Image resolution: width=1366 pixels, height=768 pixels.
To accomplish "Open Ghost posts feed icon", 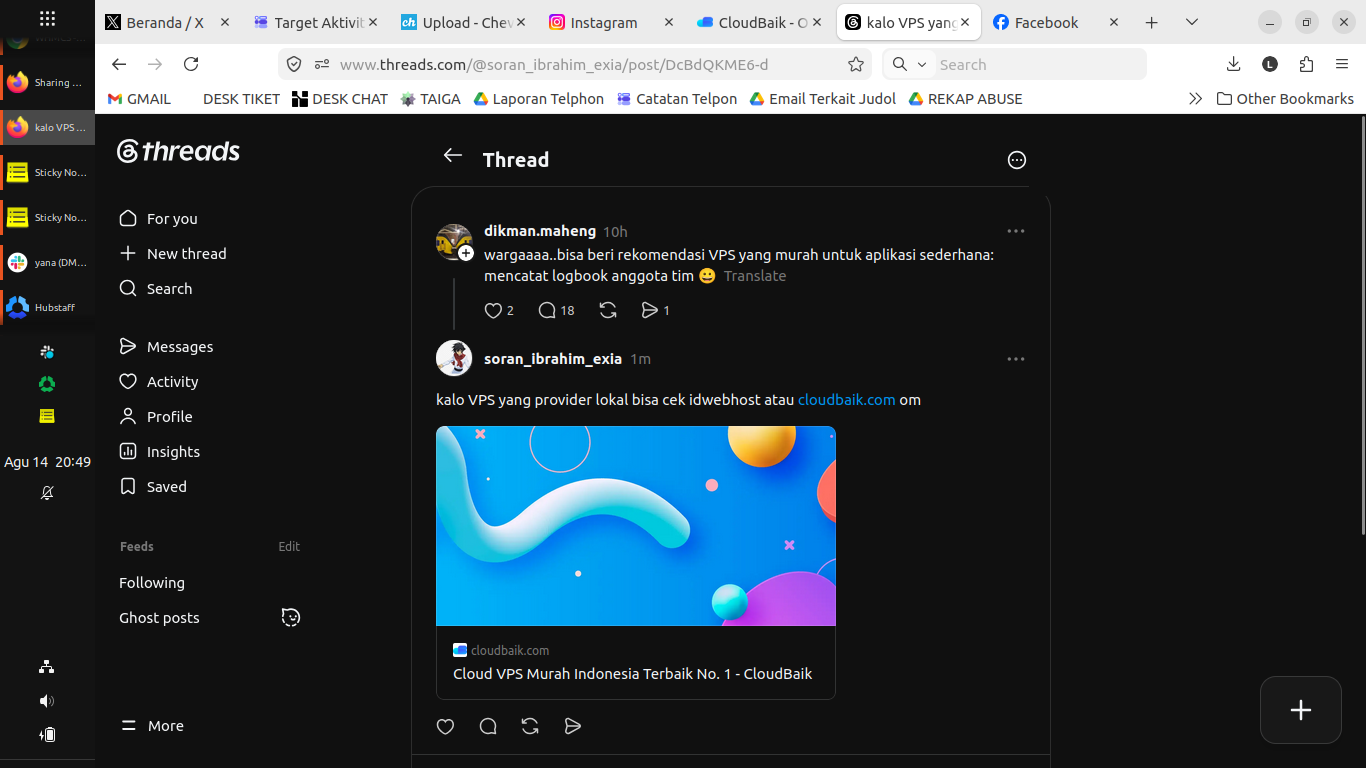I will tap(291, 617).
